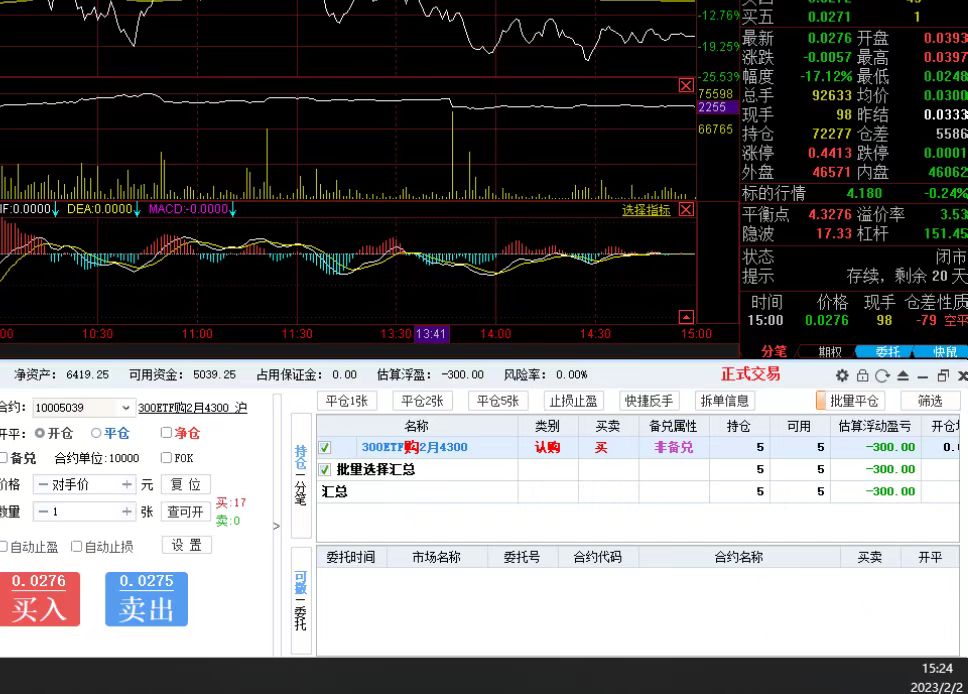Click taskbar clock showing 15:24
968x694 pixels.
[x=937, y=668]
